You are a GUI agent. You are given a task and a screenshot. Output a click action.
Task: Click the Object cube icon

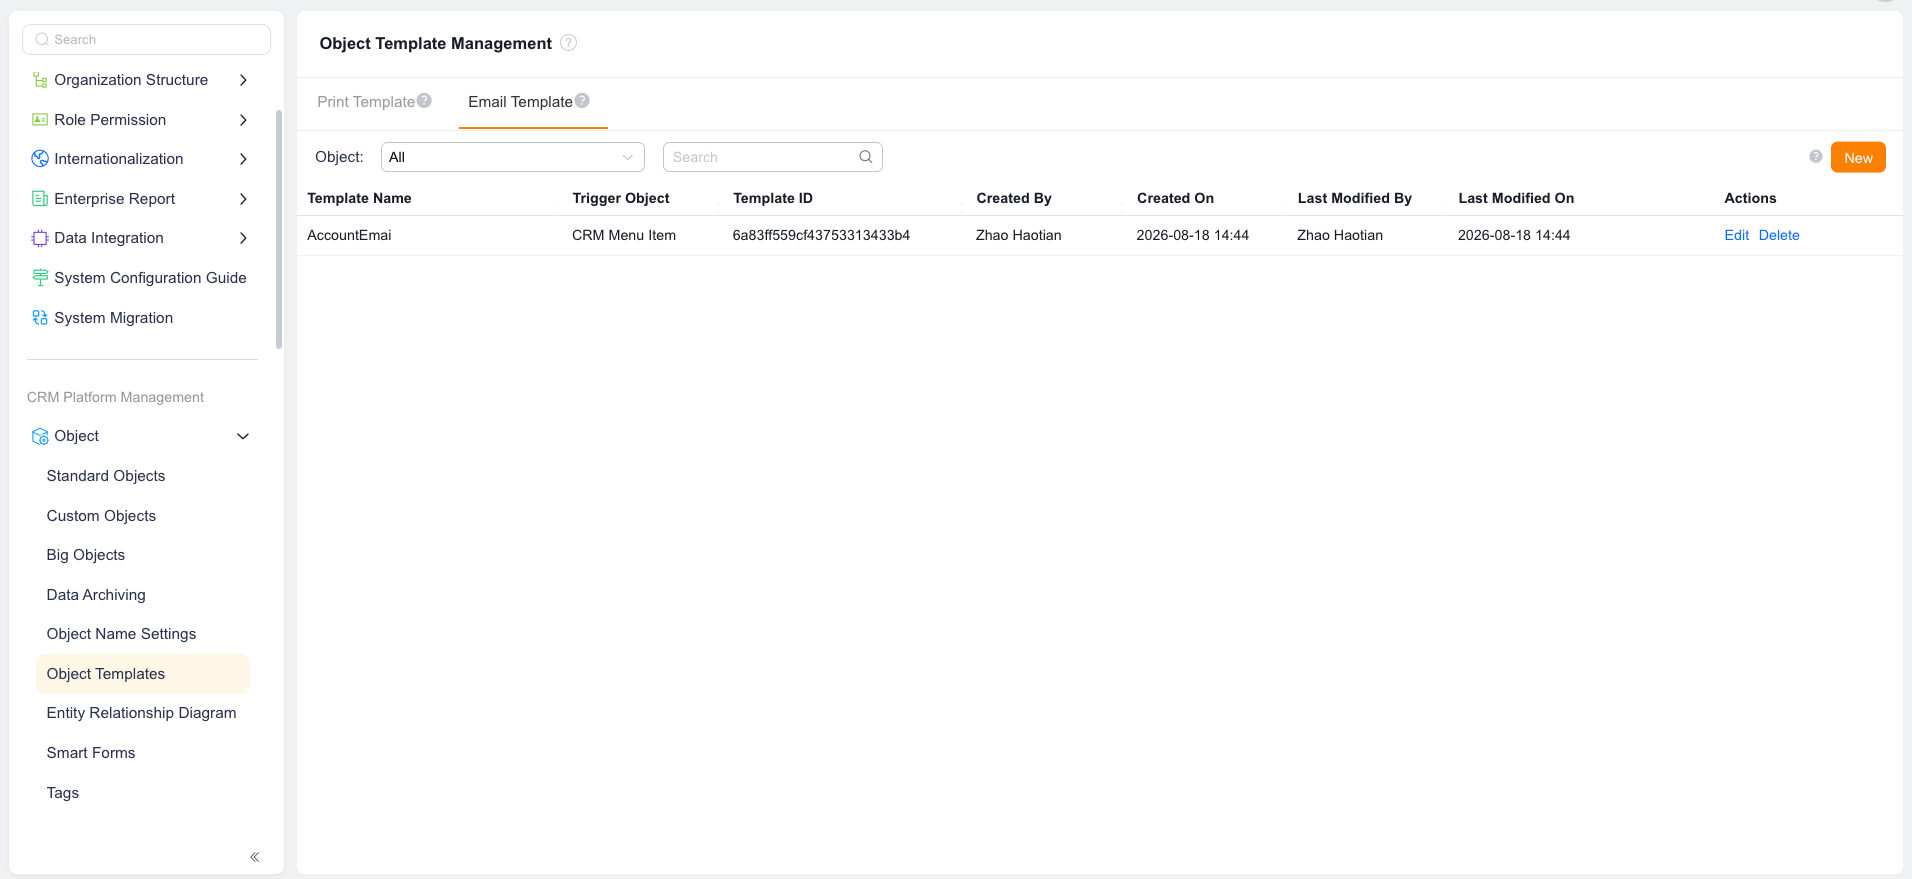(40, 436)
